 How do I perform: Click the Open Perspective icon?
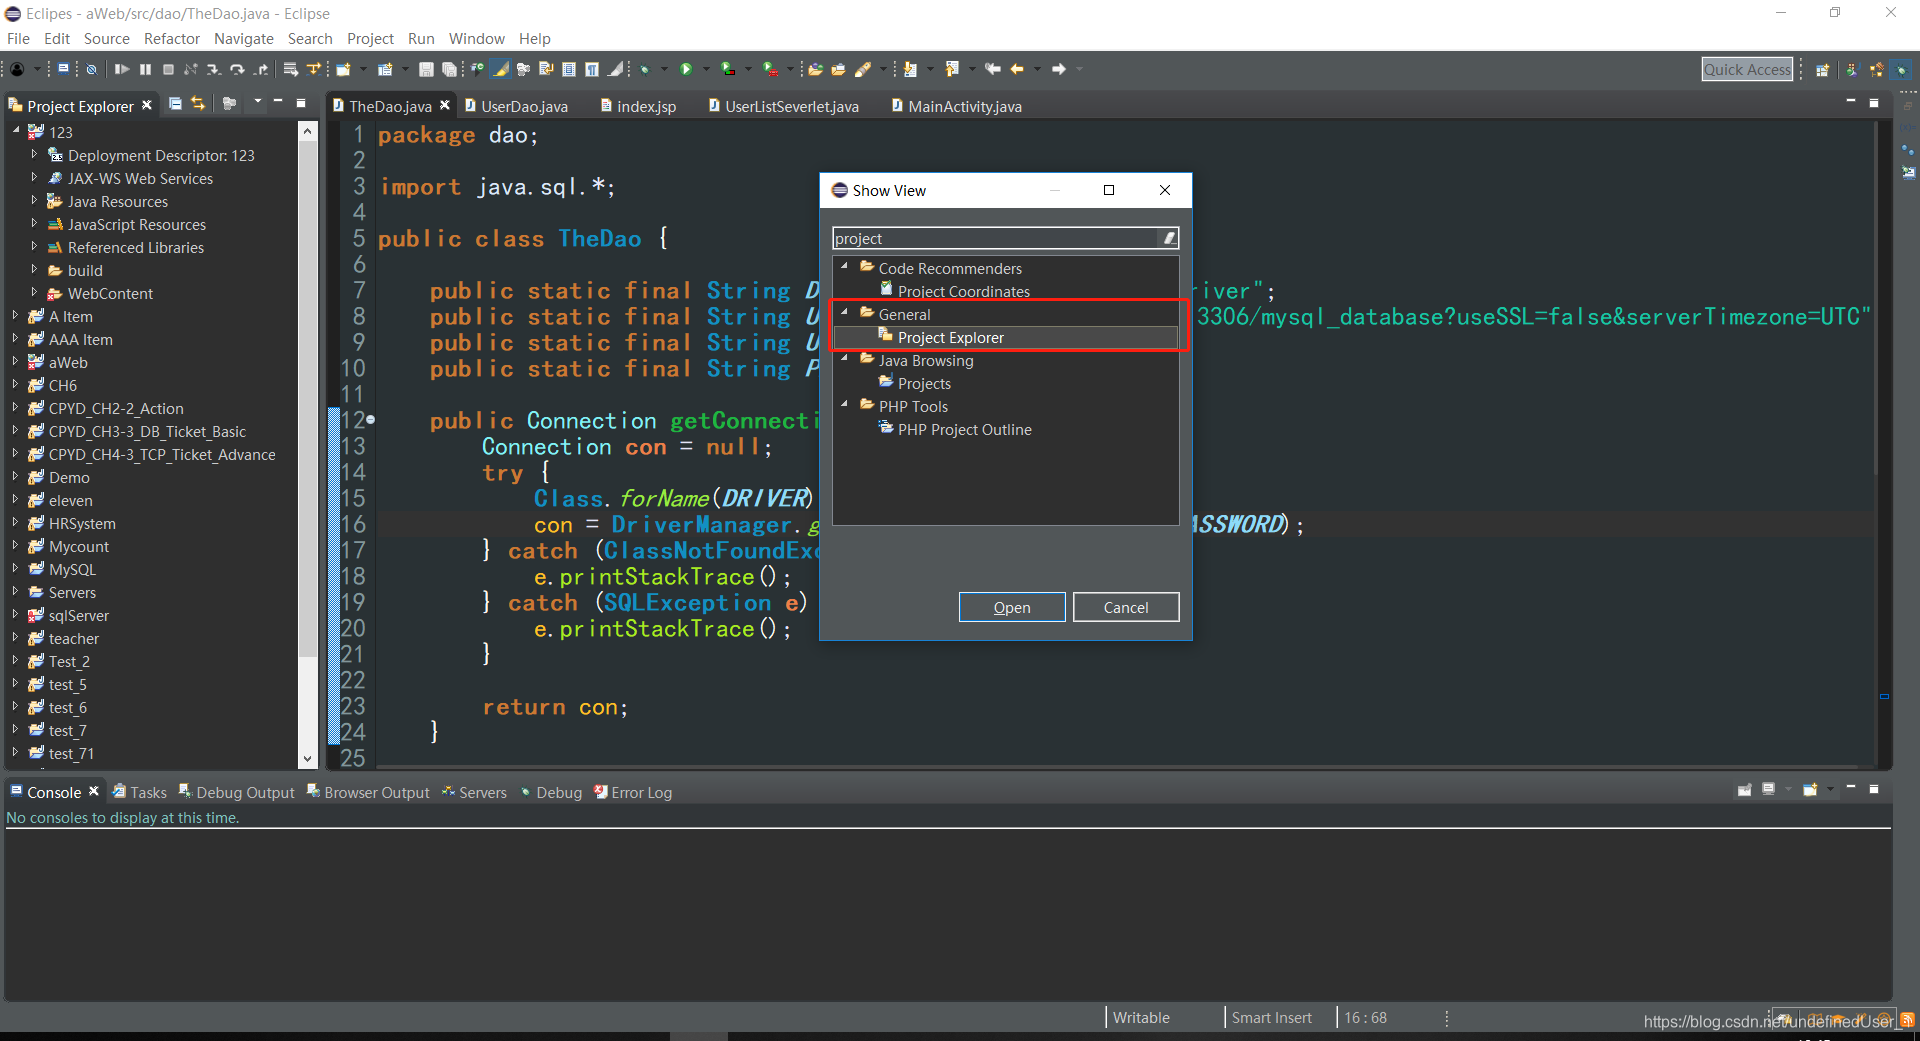click(1822, 70)
